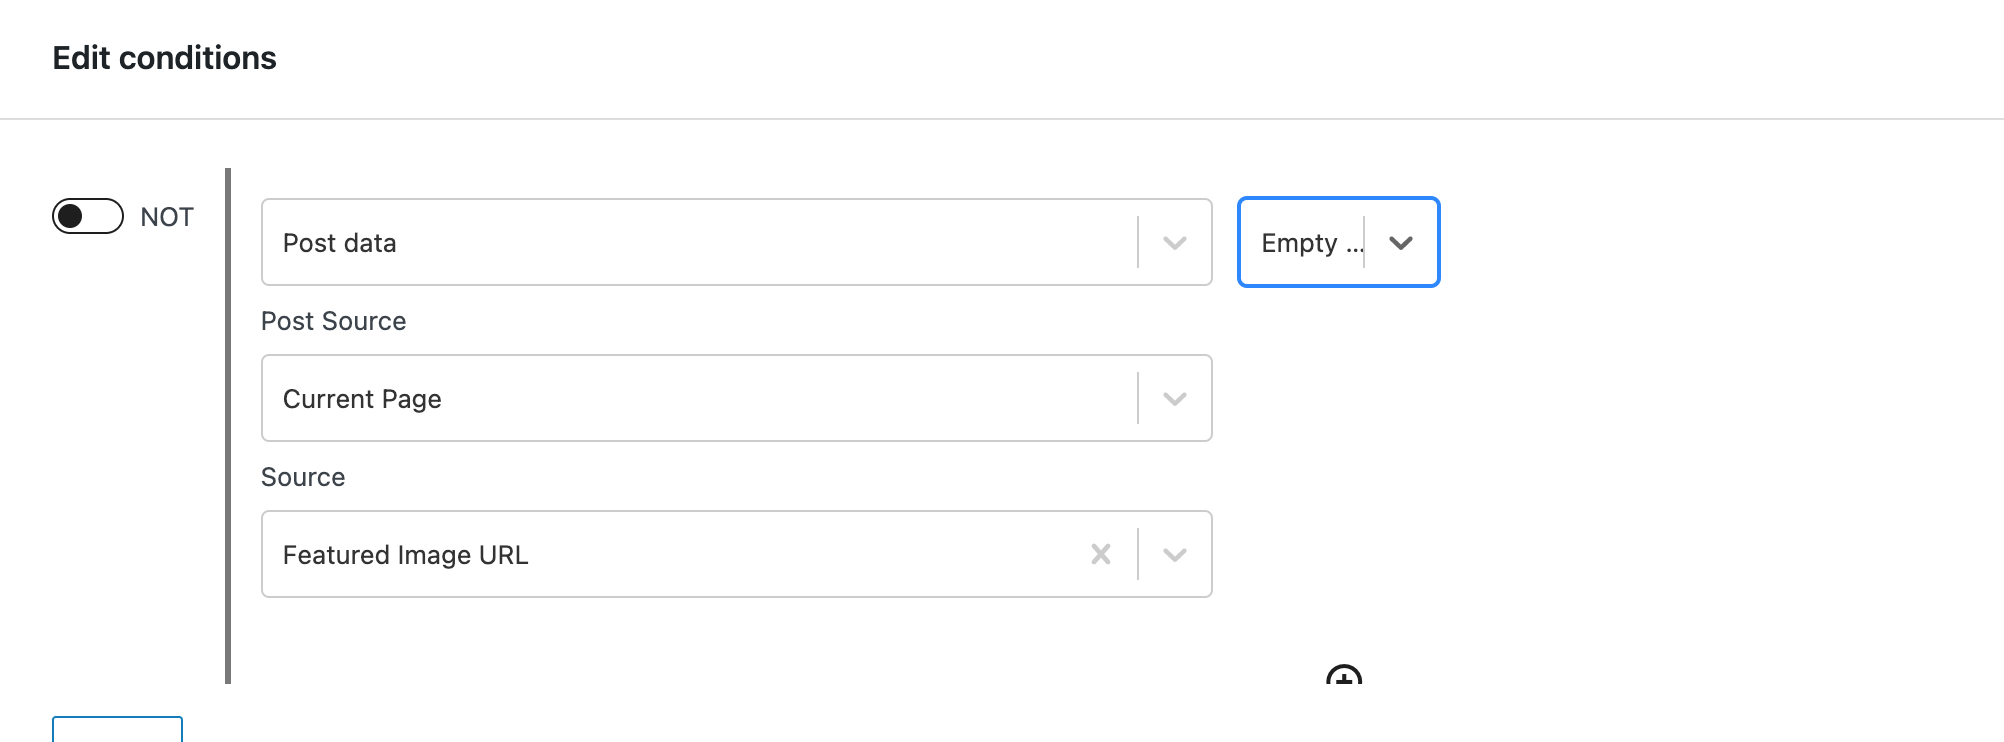2004x742 pixels.
Task: Click the 'Edit conditions' heading
Action: [164, 58]
